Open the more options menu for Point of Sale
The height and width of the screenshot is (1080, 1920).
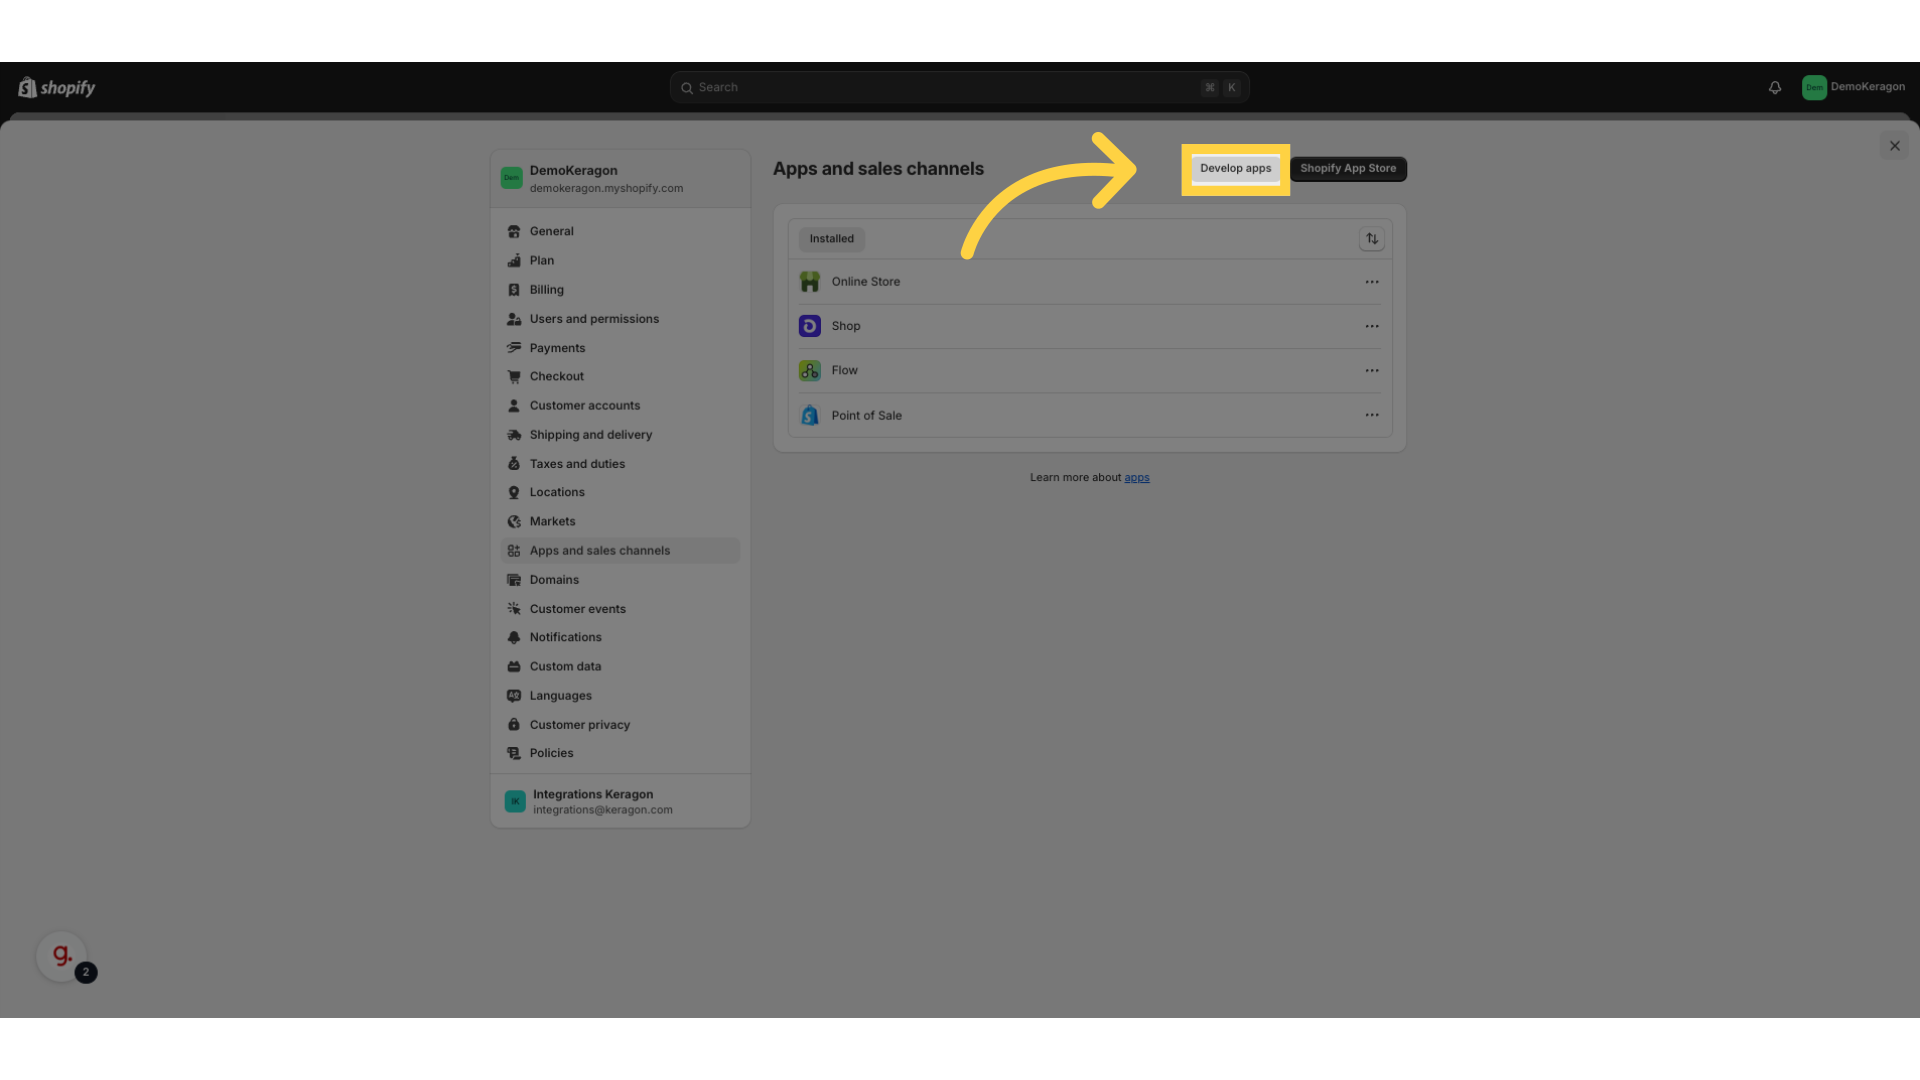(x=1372, y=415)
